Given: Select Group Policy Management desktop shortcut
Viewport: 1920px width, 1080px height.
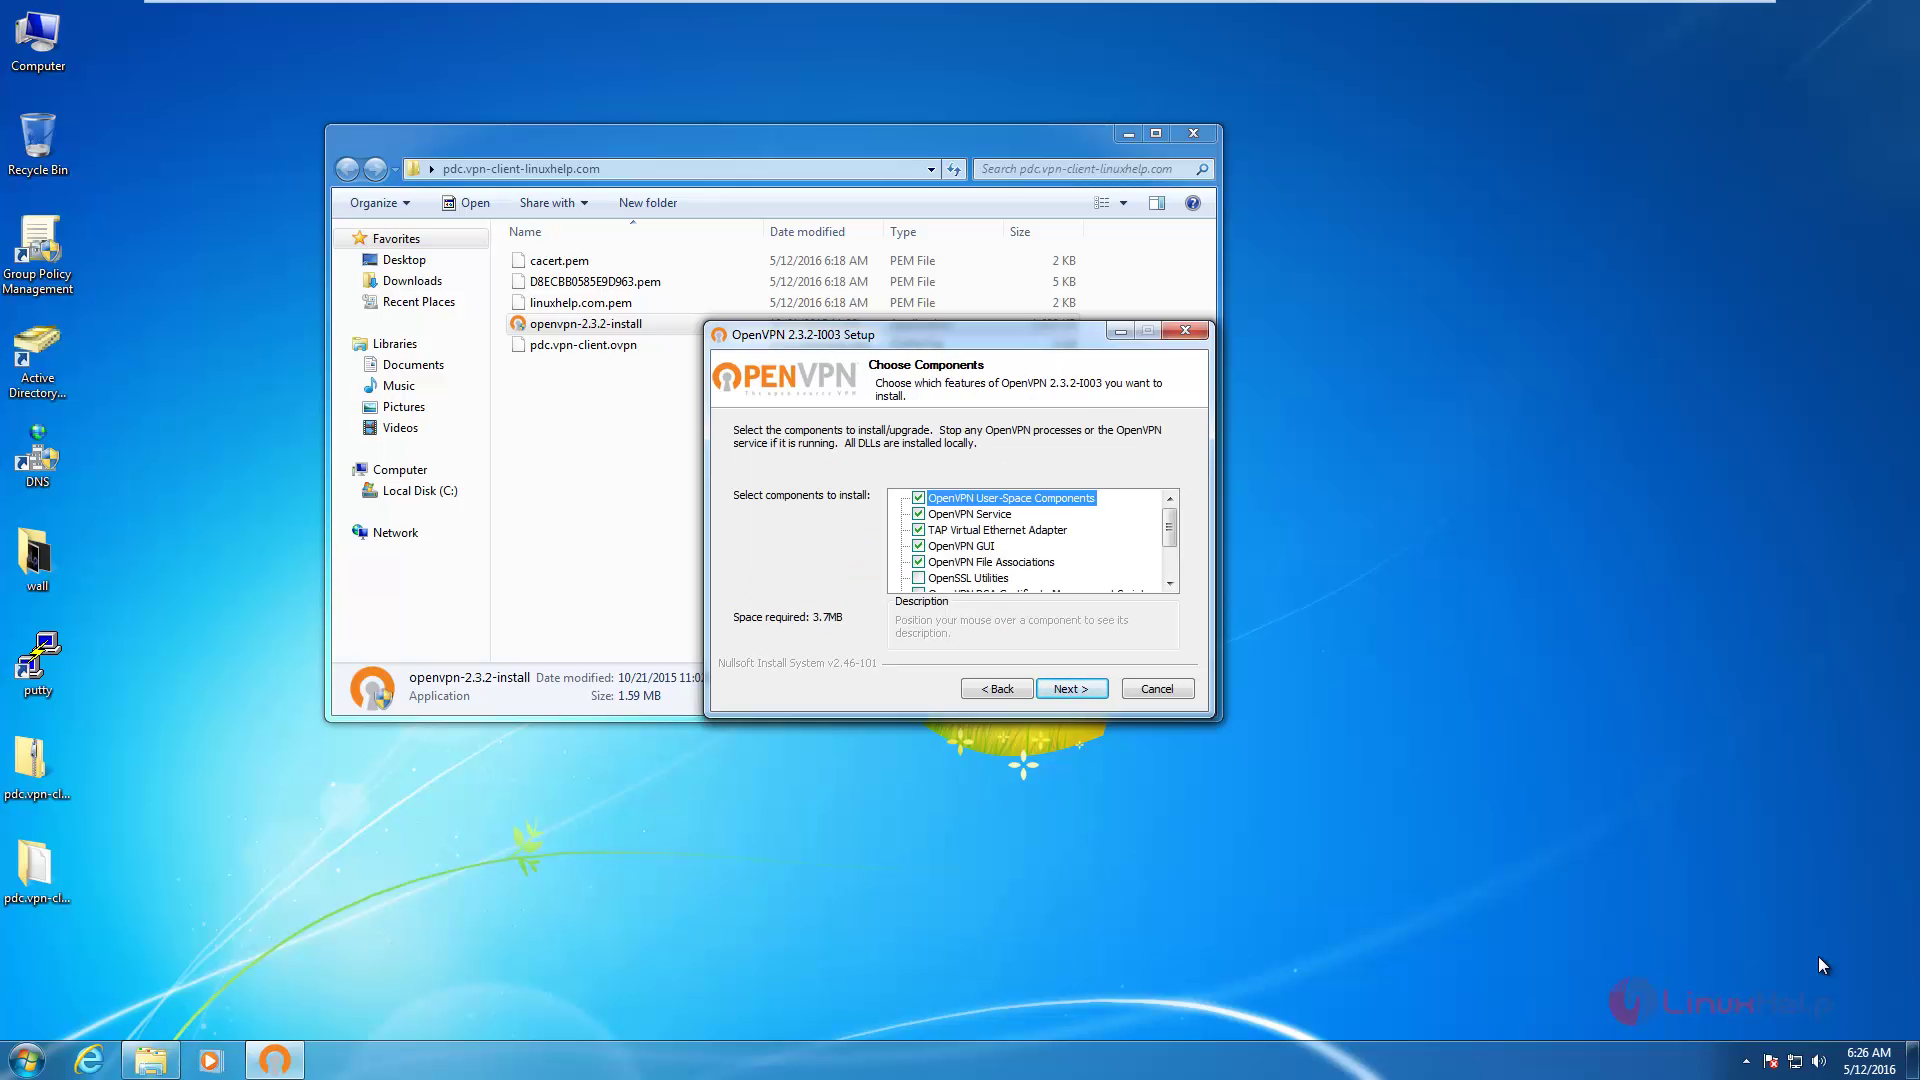Looking at the screenshot, I should 38,256.
